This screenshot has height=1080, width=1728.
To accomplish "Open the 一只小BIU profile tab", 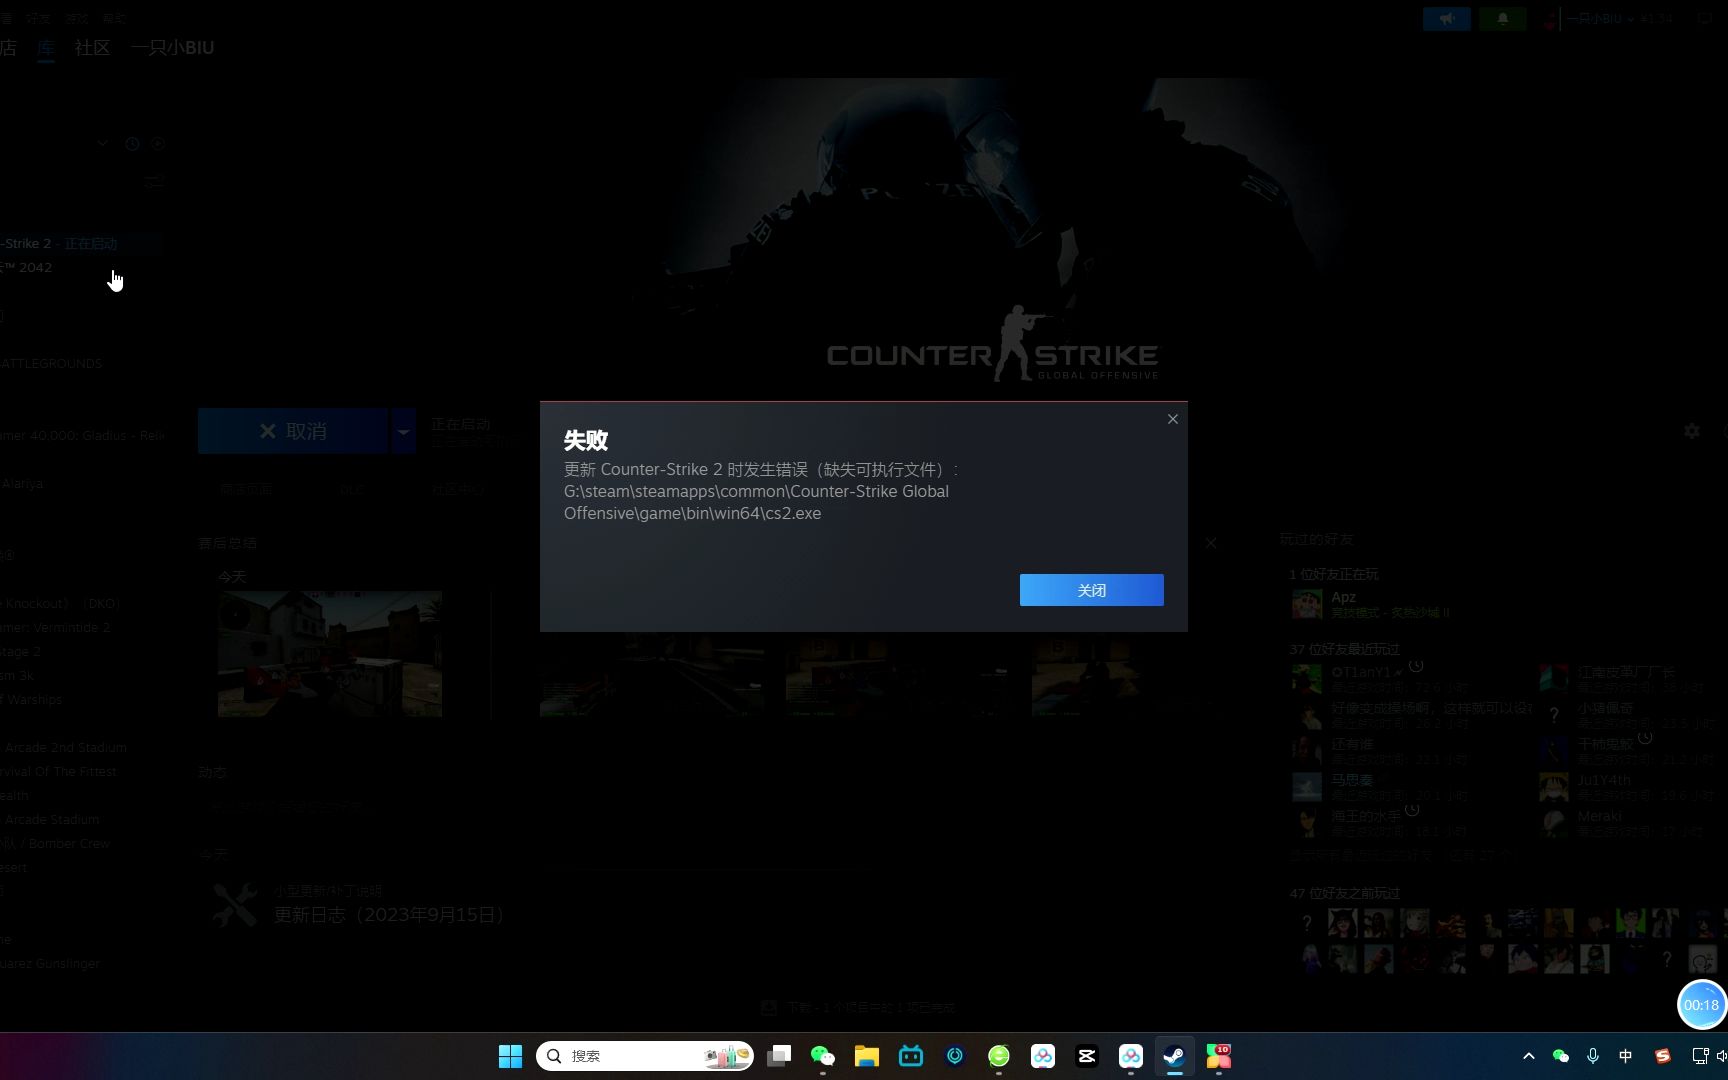I will tap(172, 47).
